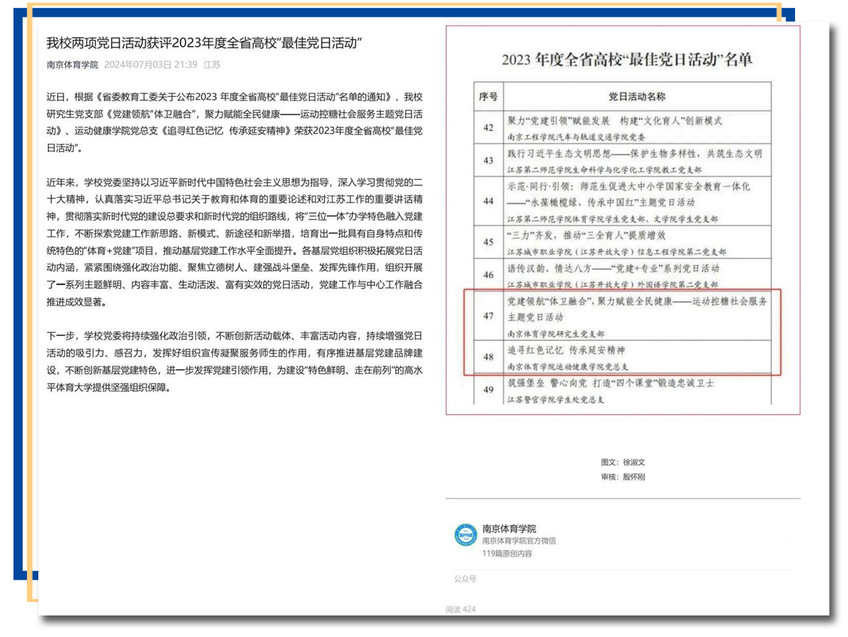This screenshot has height=637, width=848.
Task: Click the 江苏 location label
Action: click(x=211, y=65)
